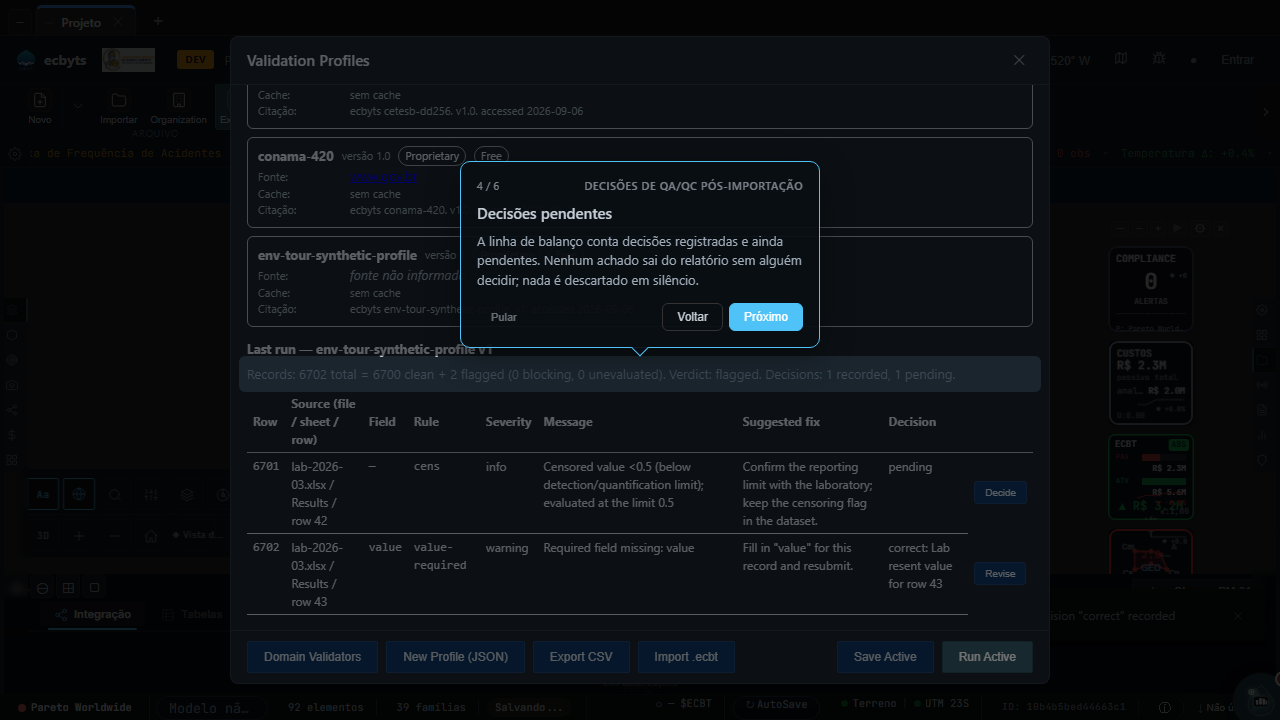
Task: Toggle the Aa text labels button
Action: click(43, 494)
